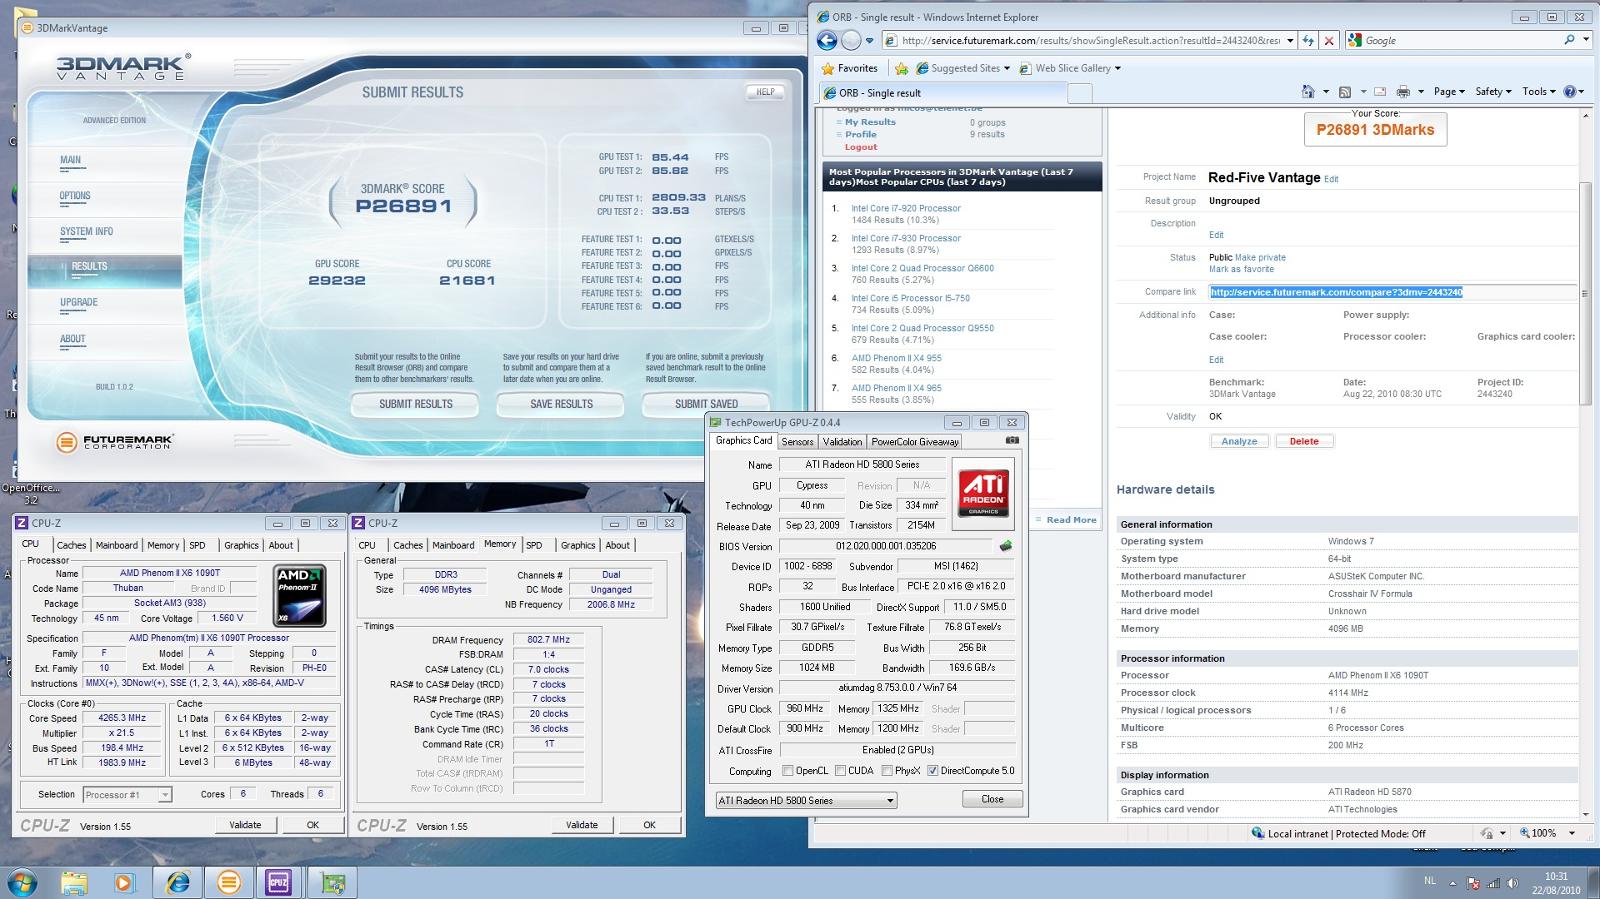1600x899 pixels.
Task: Click Validate in the left CPU-Z window
Action: pos(245,825)
